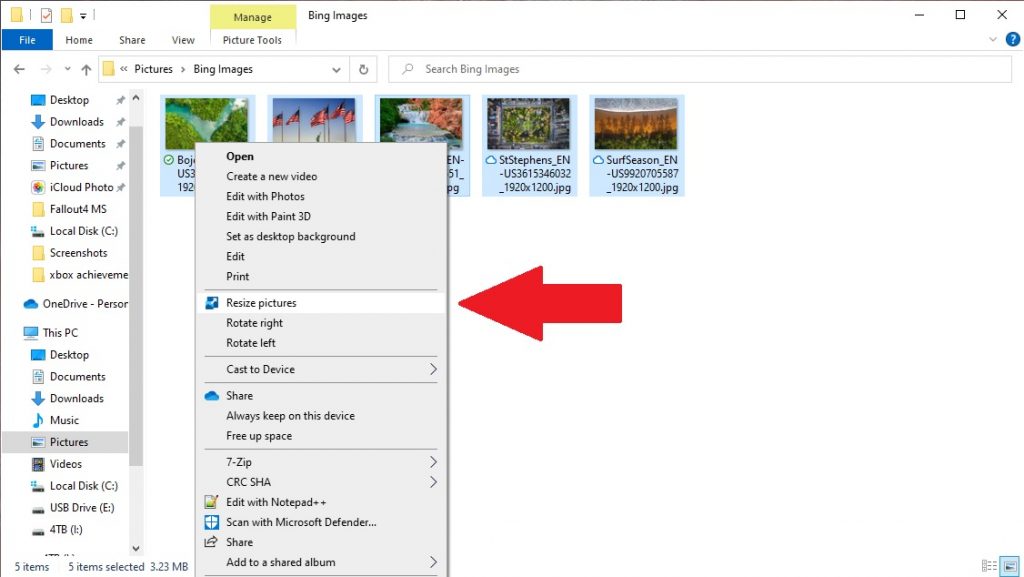The image size is (1024, 577).
Task: Click the Resize pictures menu icon
Action: pos(212,303)
